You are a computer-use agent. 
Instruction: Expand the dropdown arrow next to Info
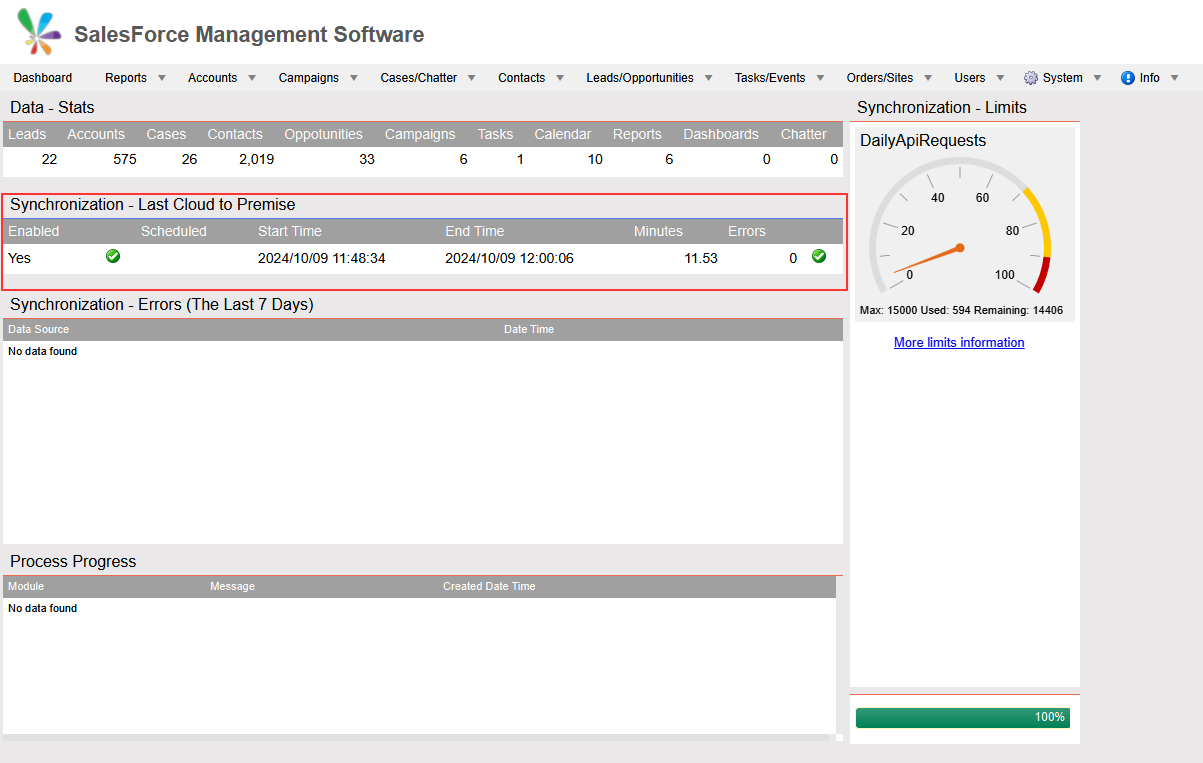click(x=1175, y=78)
